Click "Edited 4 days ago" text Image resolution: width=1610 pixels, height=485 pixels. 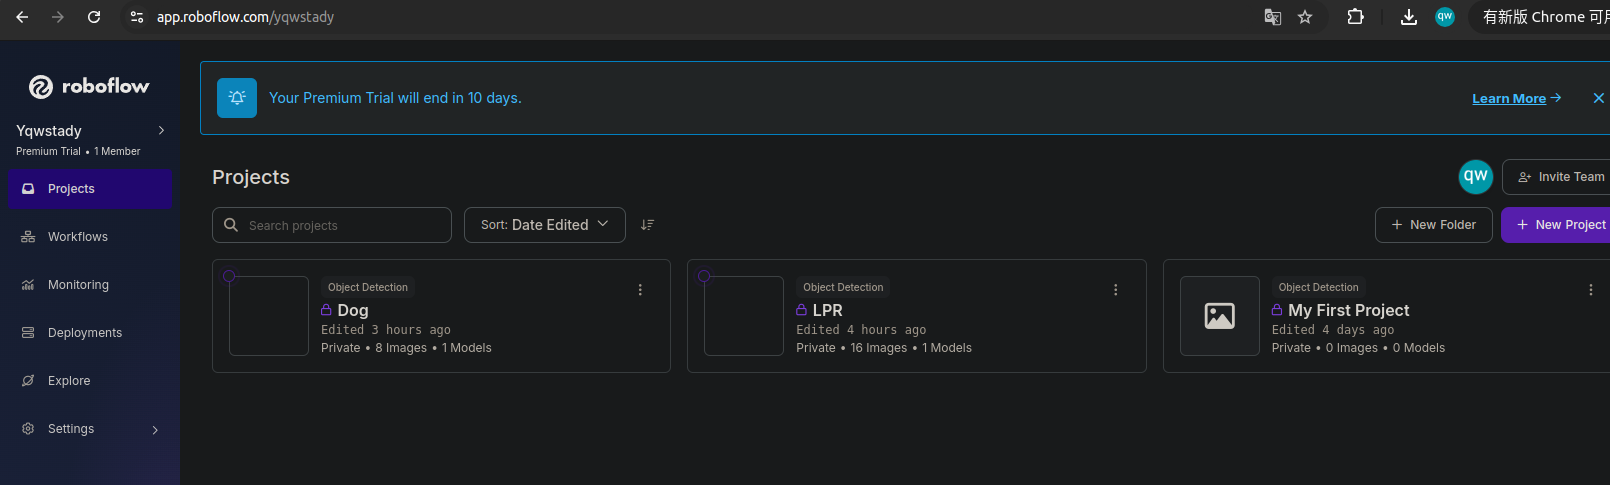(x=1333, y=330)
